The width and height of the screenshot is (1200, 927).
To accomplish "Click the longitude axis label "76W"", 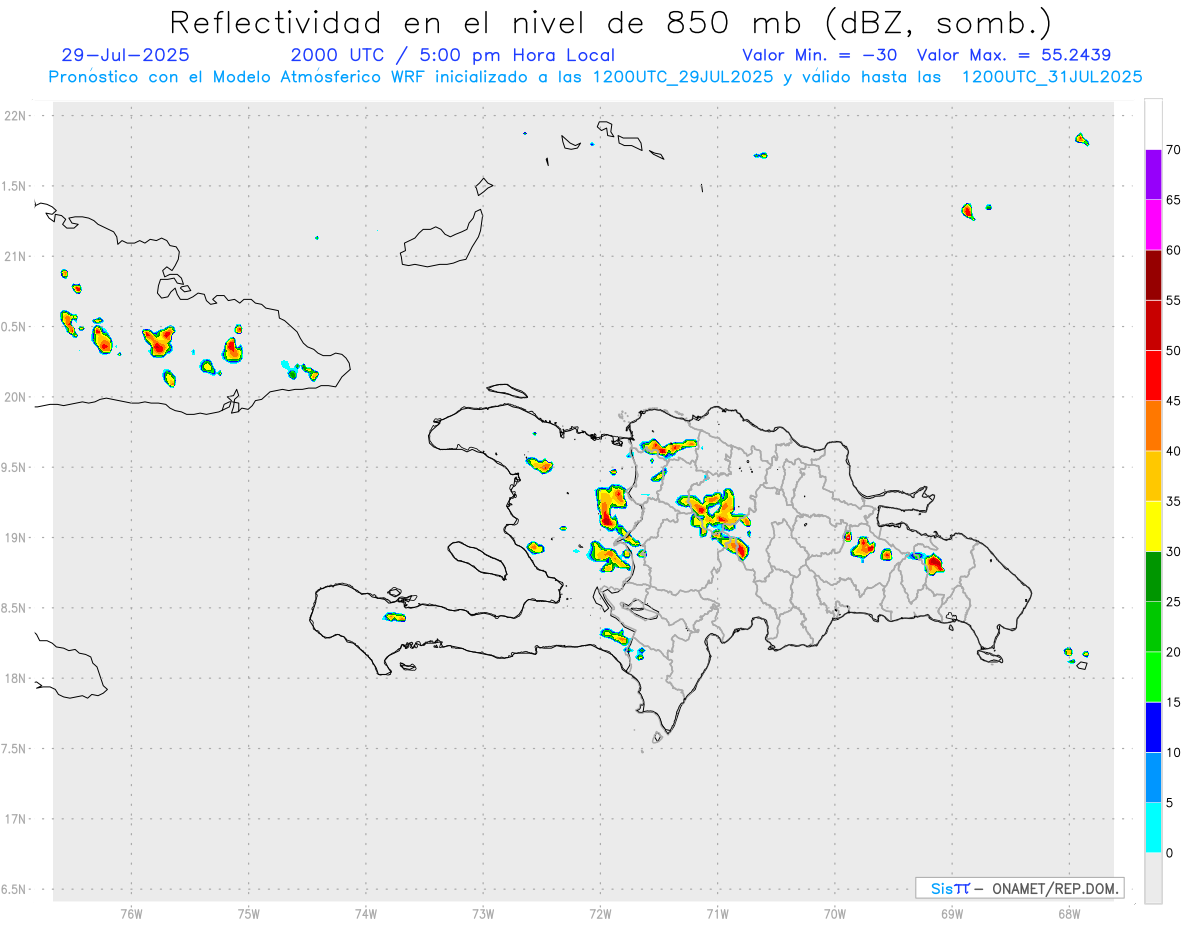I will click(131, 914).
